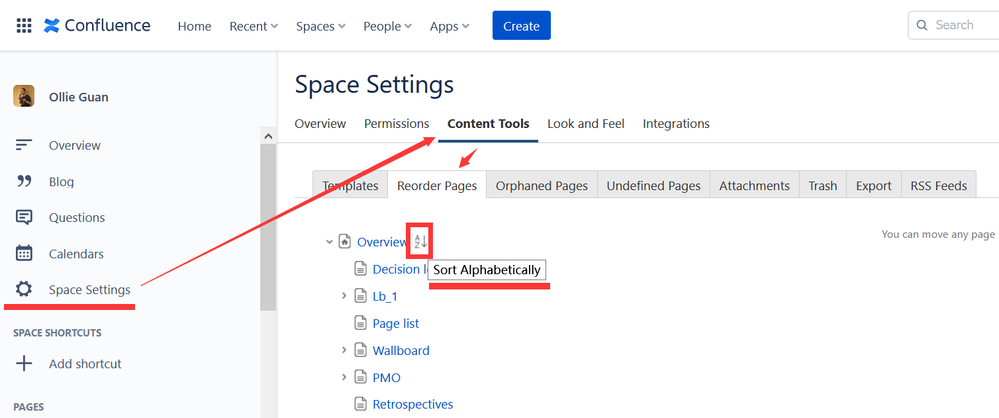Open the Spaces dropdown menu
The width and height of the screenshot is (999, 418).
pos(320,26)
